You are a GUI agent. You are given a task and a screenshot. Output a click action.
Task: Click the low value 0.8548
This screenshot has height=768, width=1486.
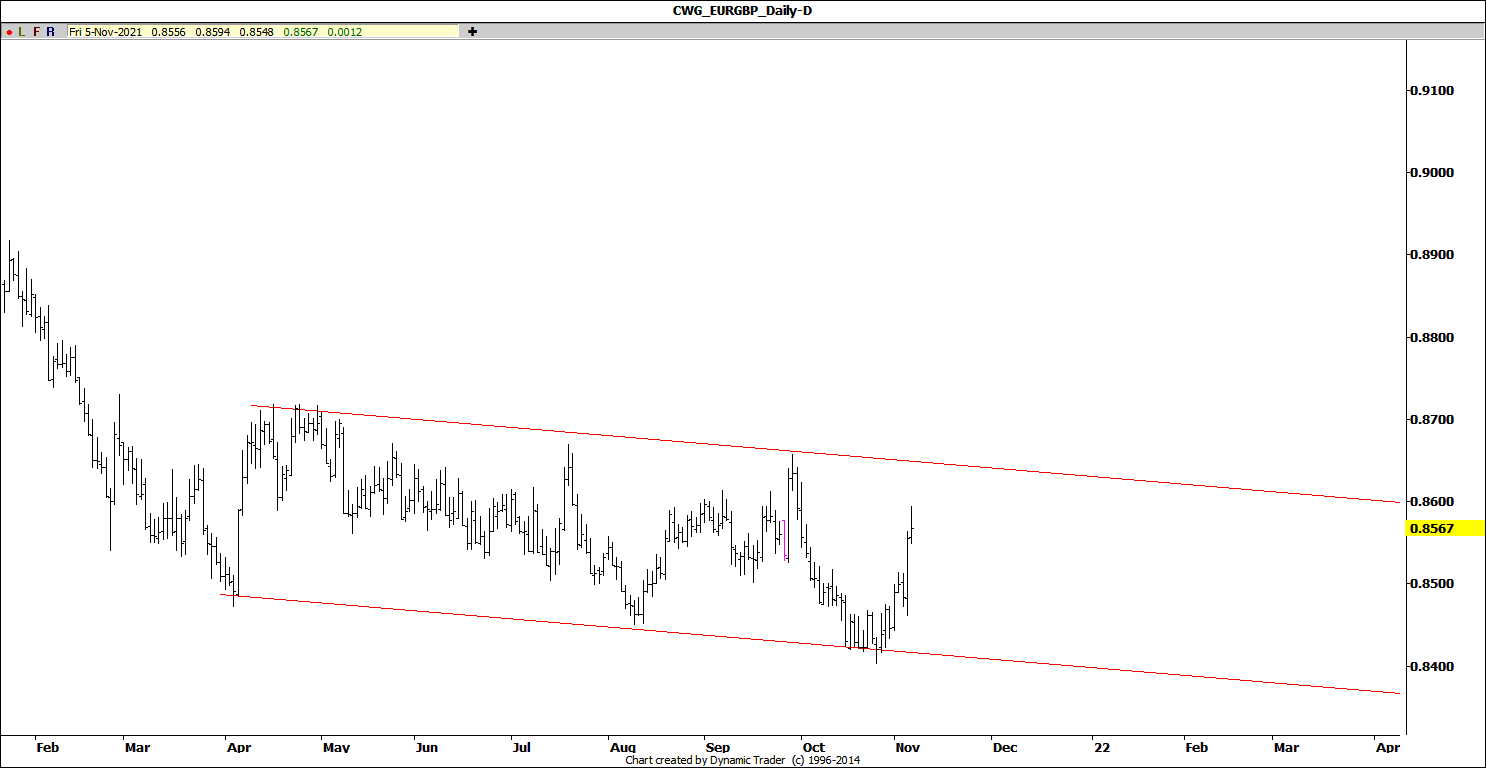pyautogui.click(x=256, y=32)
